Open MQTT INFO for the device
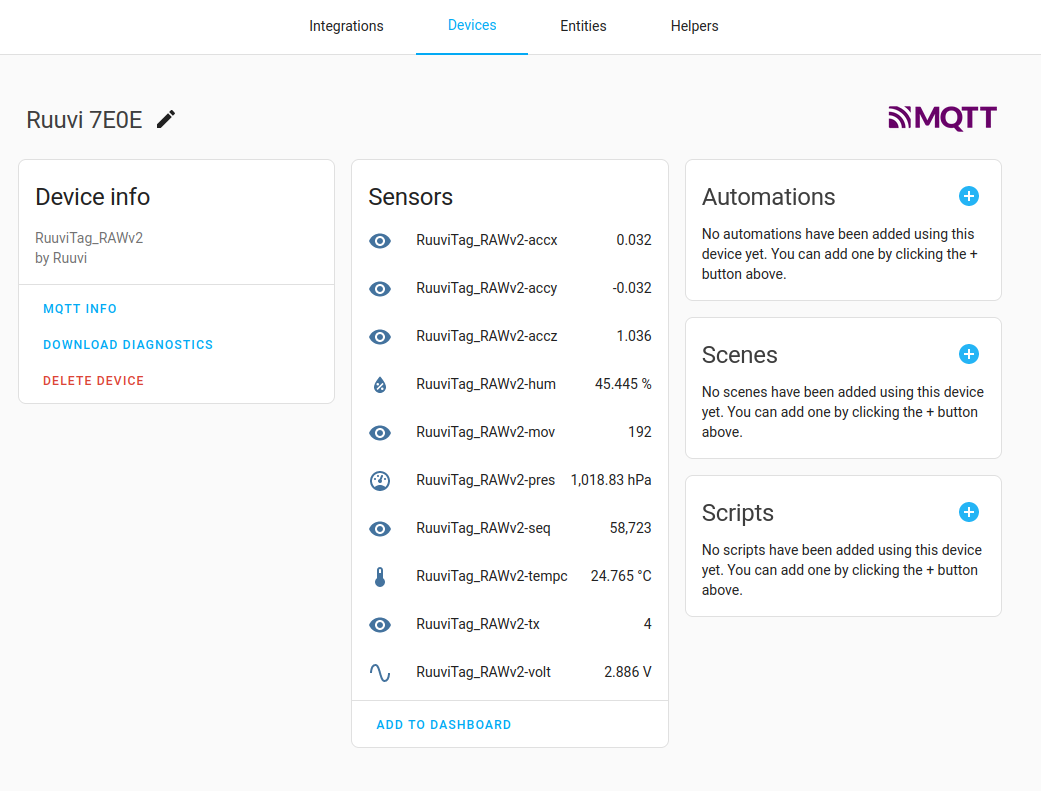 (x=80, y=309)
